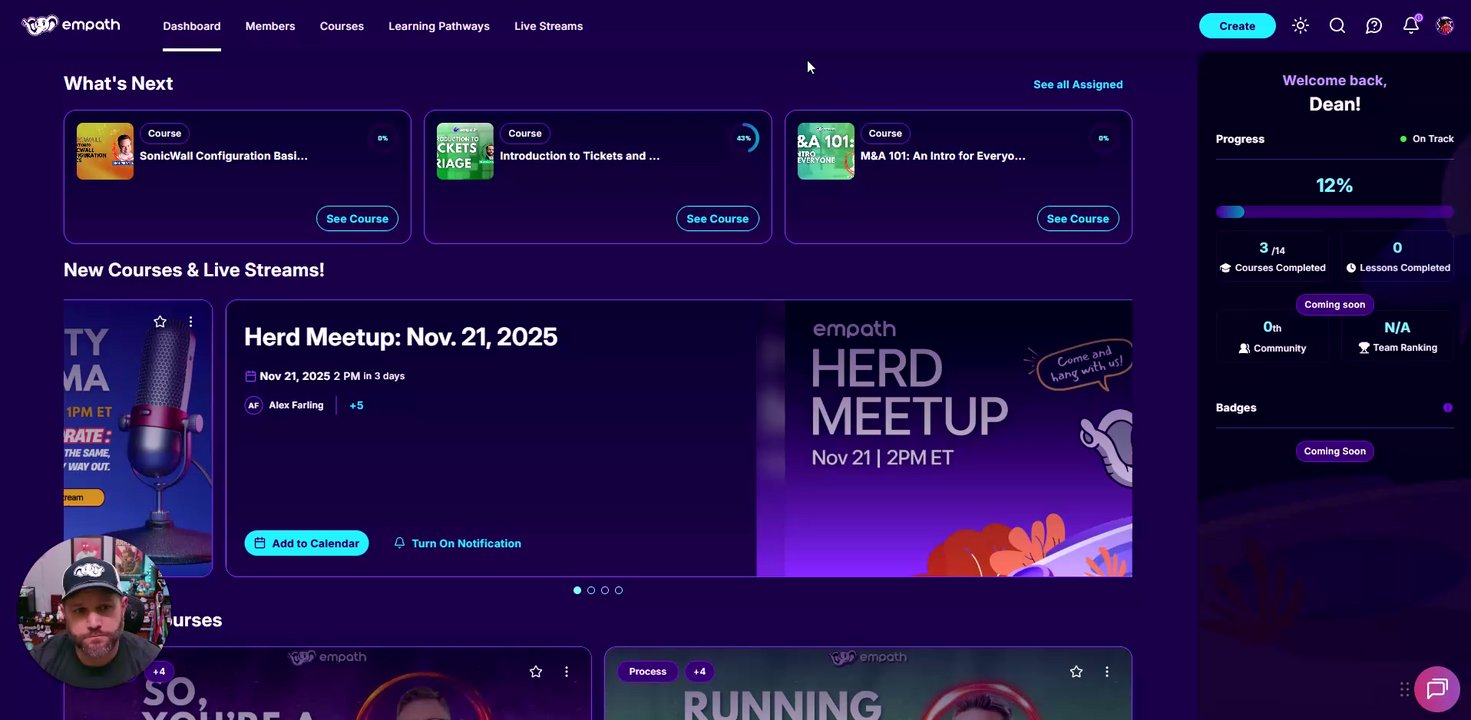Open user profile avatar menu
Viewport: 1471px width, 720px height.
tap(1445, 26)
